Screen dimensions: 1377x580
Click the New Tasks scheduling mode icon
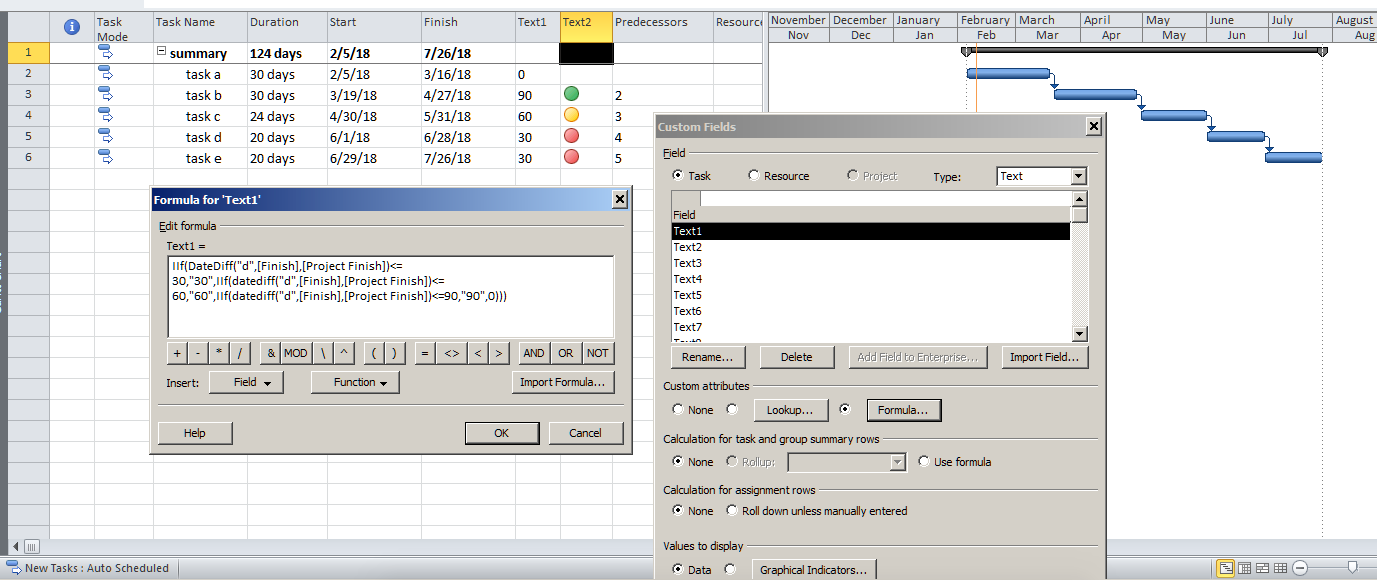[x=13, y=568]
